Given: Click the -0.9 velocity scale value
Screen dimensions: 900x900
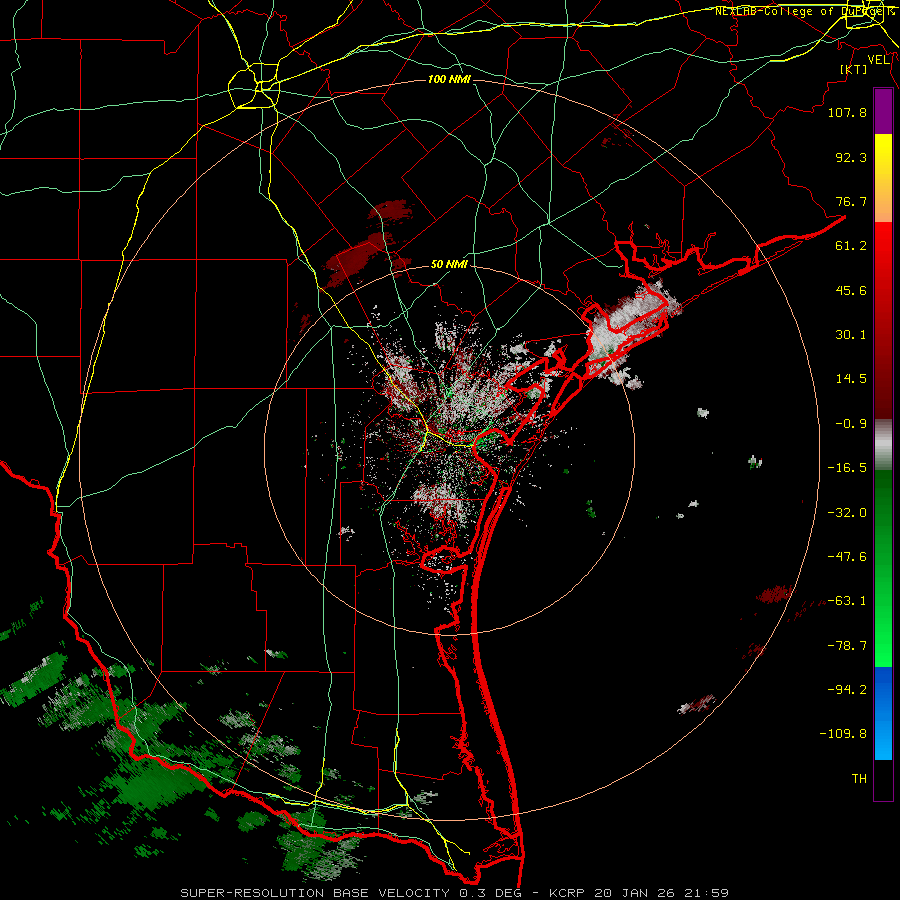Looking at the screenshot, I should click(851, 424).
